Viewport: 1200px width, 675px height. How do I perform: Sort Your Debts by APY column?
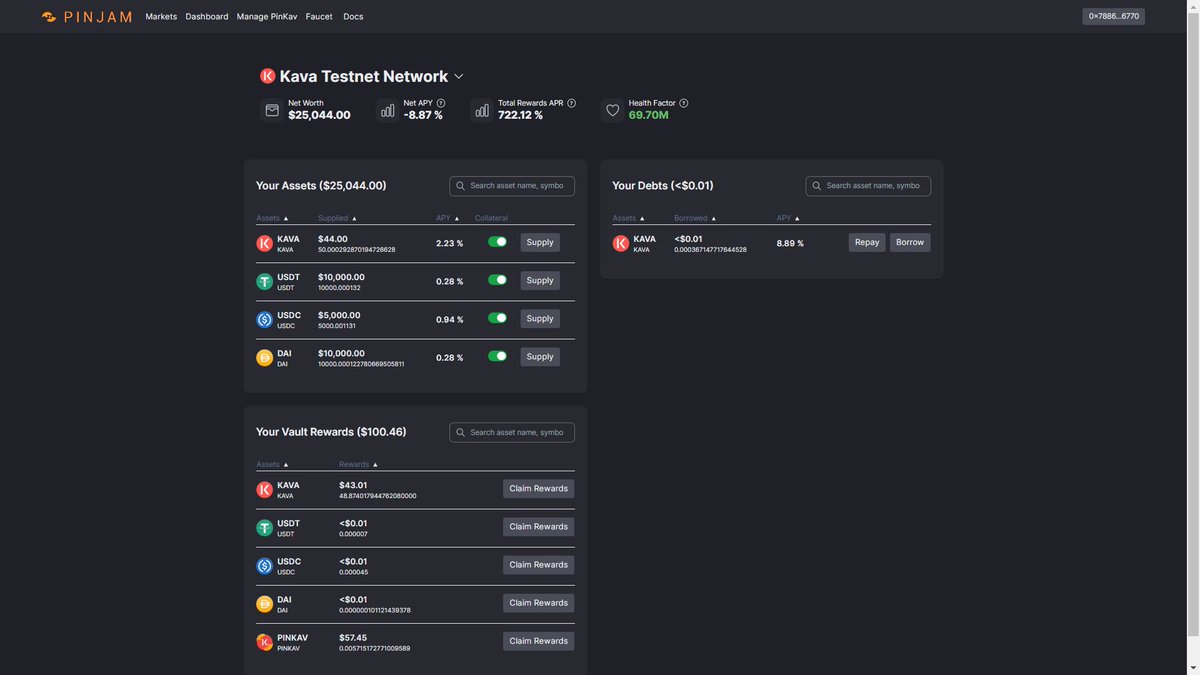click(788, 218)
